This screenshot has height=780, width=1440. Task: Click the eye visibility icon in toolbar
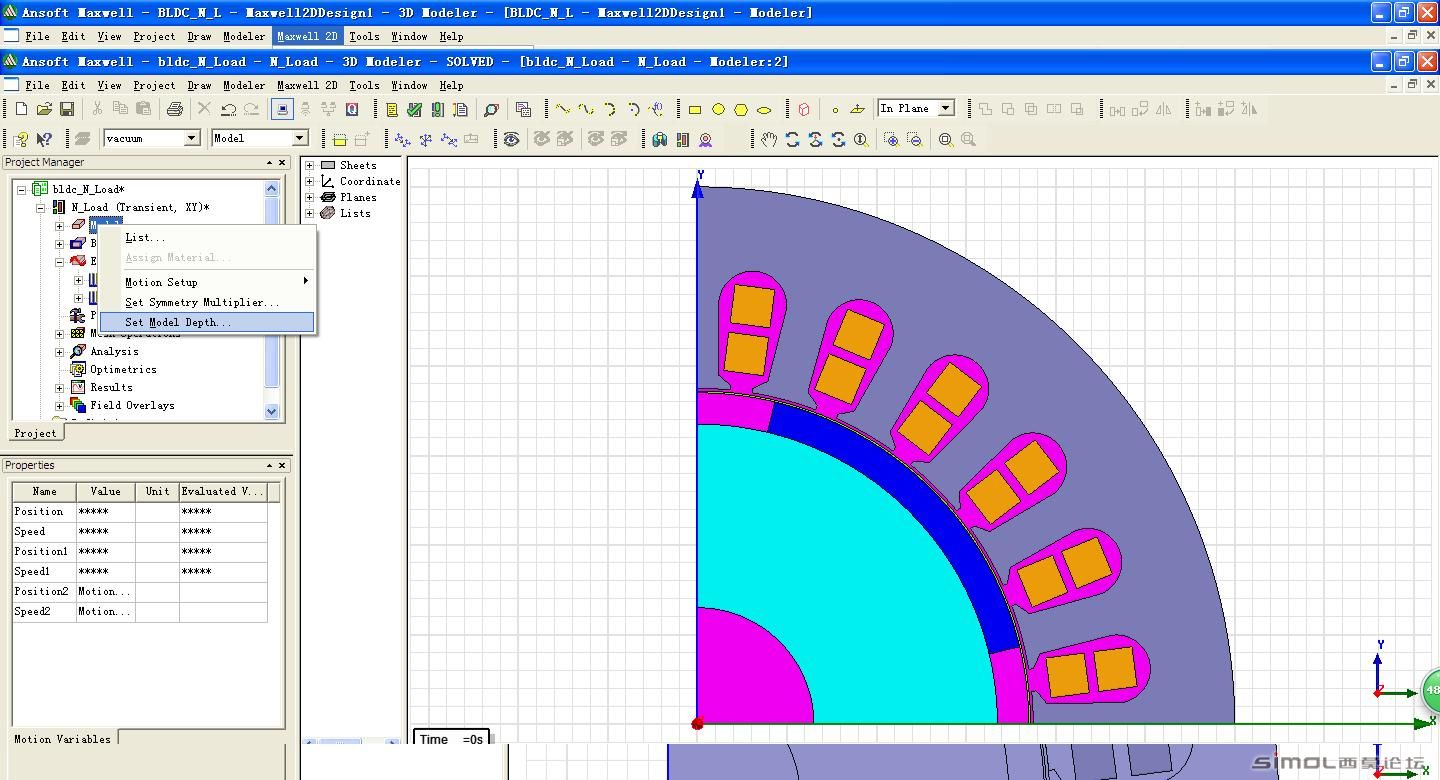point(511,140)
